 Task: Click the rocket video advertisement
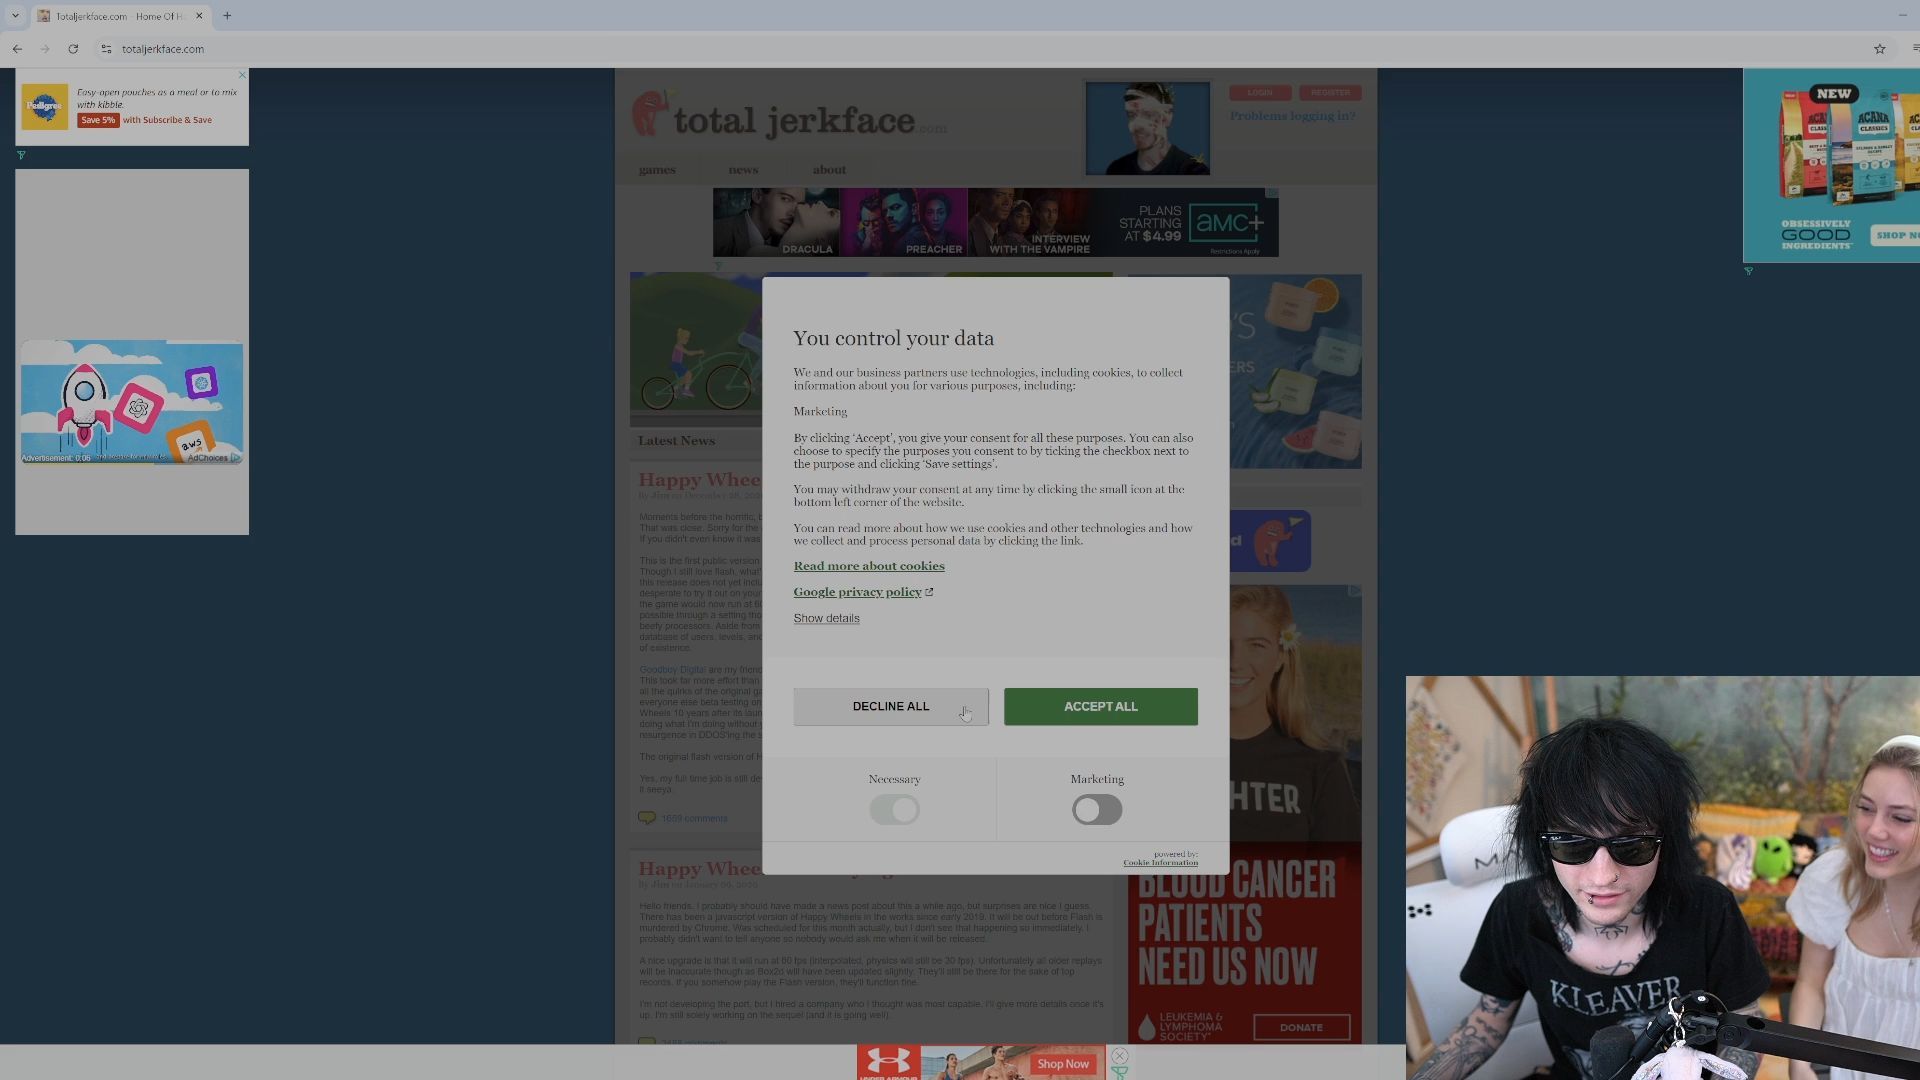point(132,402)
